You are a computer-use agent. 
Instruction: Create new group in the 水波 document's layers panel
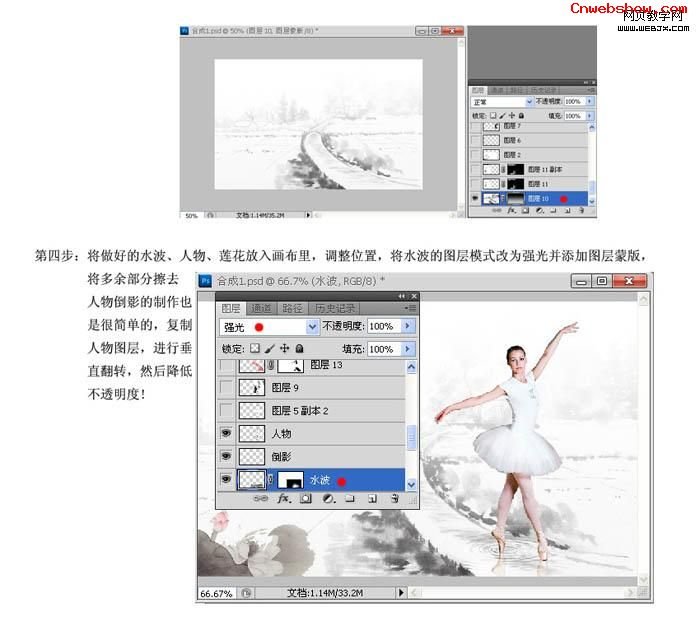point(350,498)
